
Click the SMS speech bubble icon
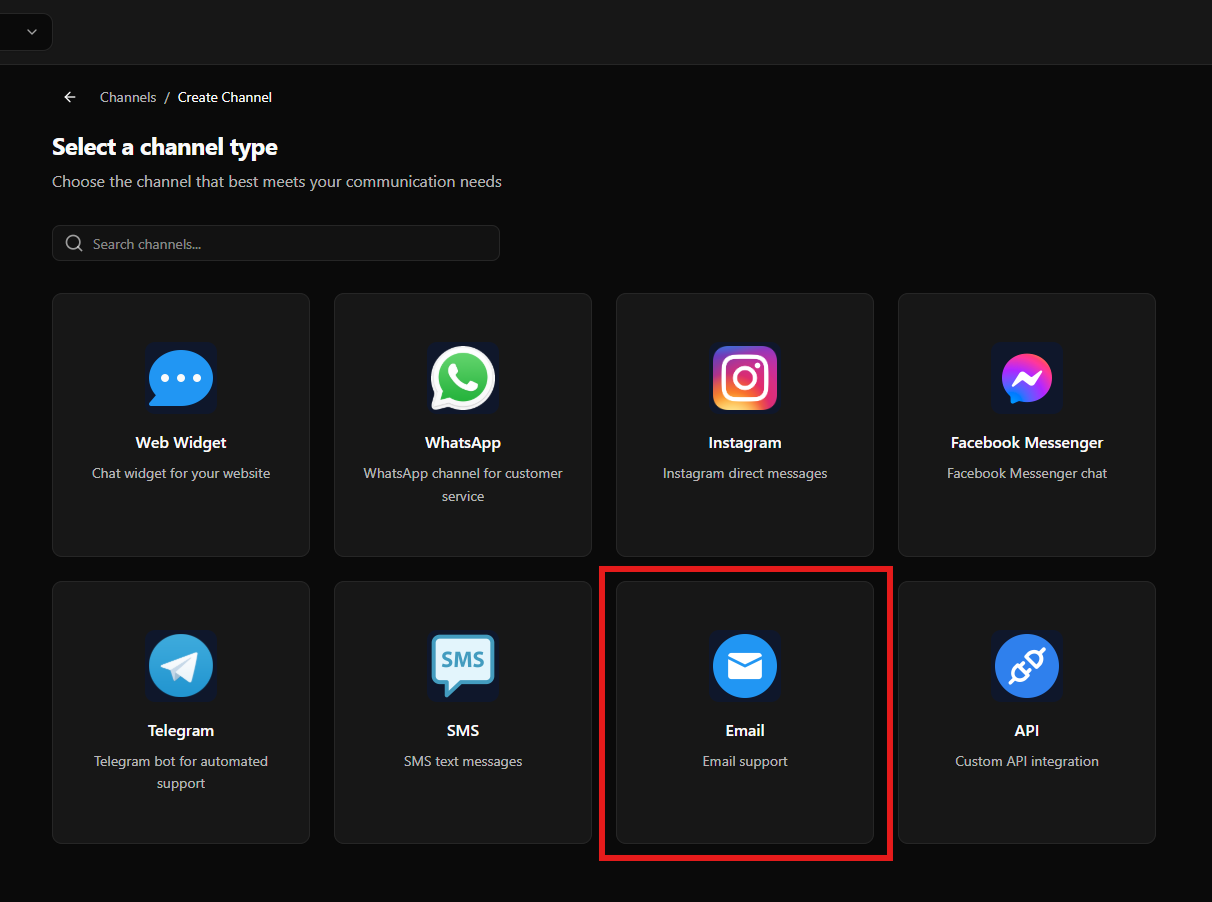[x=463, y=666]
